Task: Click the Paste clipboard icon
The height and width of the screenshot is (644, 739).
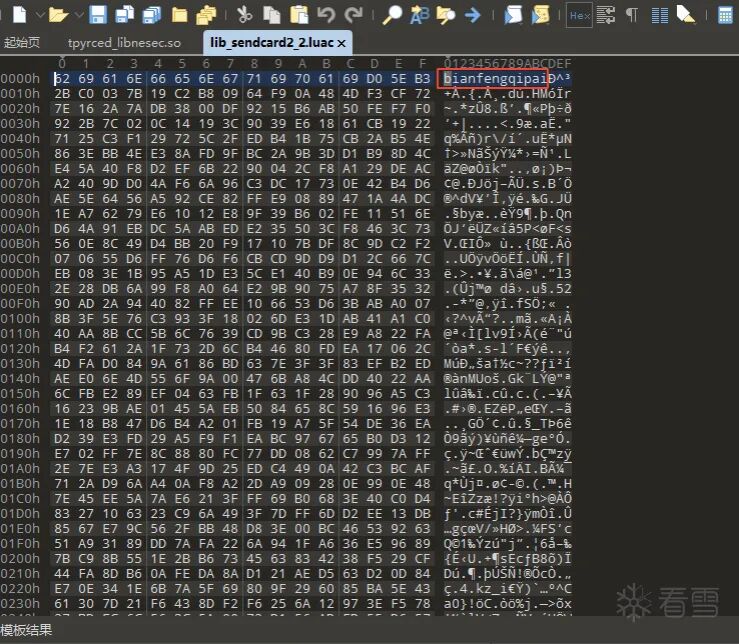Action: tap(299, 15)
